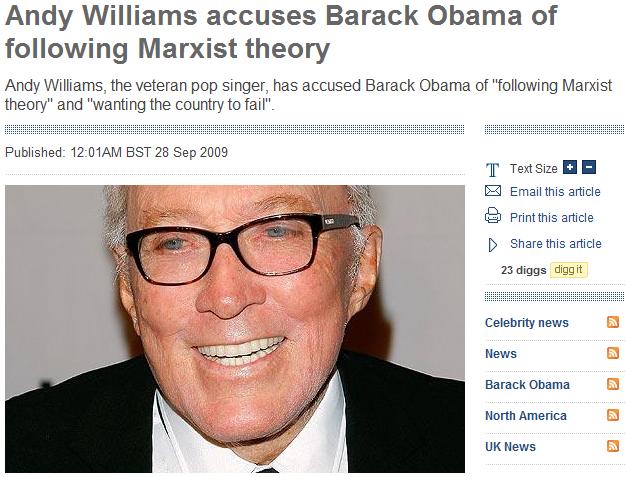Click the printer icon
Screen dimensions: 627x477
pos(493,216)
